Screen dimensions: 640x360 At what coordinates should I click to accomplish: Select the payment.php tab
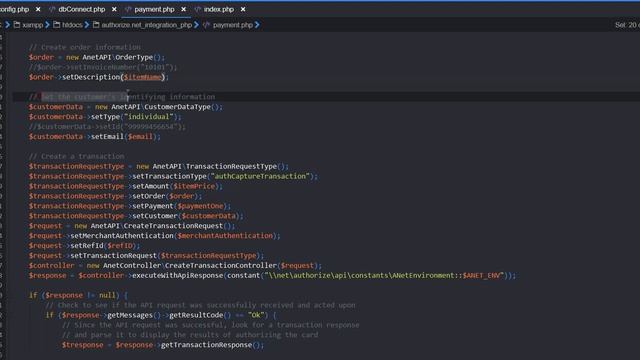point(154,9)
